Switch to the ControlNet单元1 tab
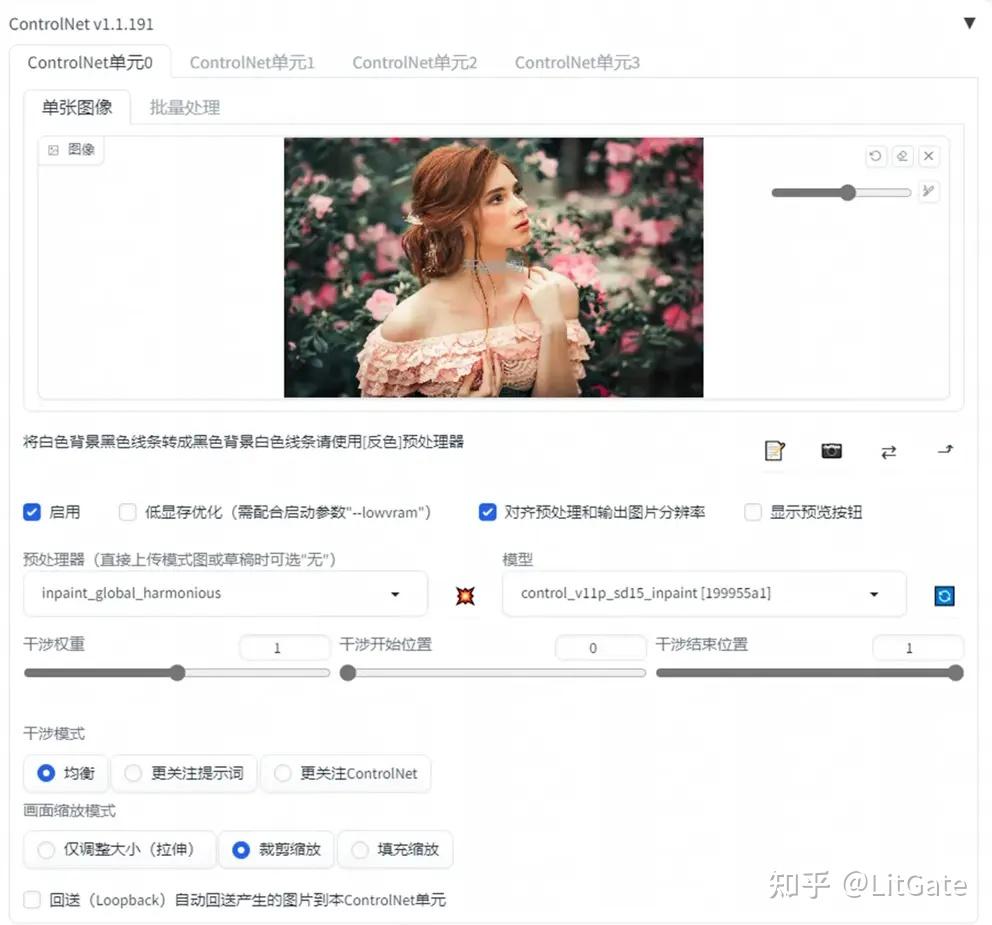Viewport: 992px width, 925px height. coord(252,62)
